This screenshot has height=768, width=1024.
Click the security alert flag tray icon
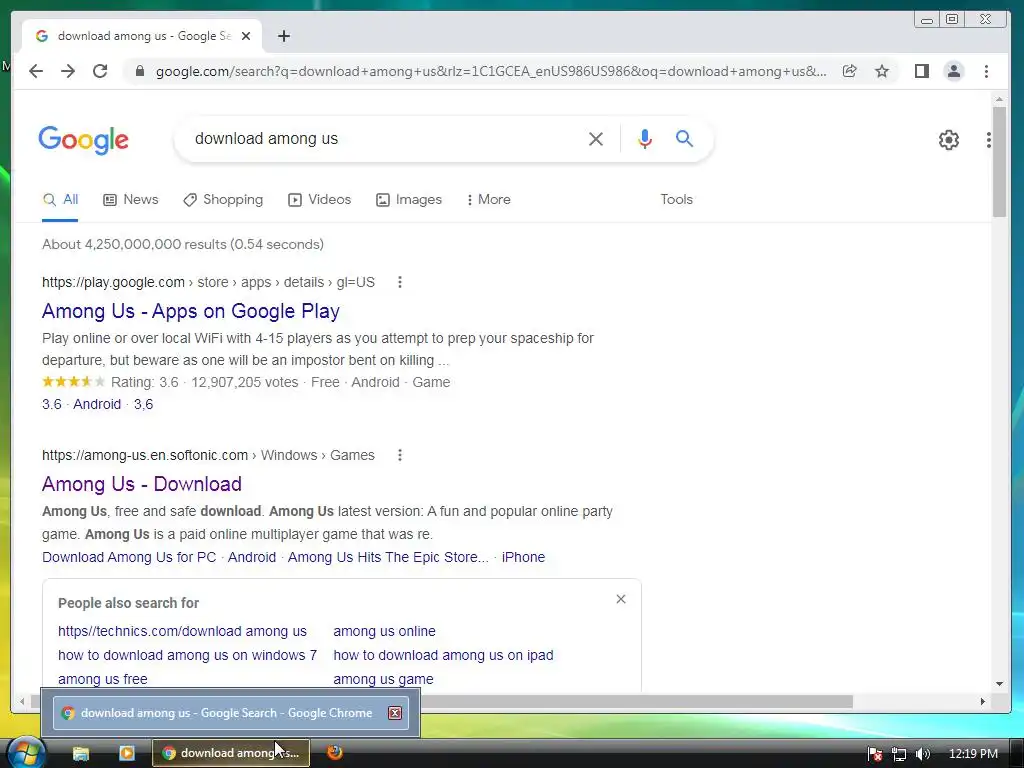(x=874, y=754)
